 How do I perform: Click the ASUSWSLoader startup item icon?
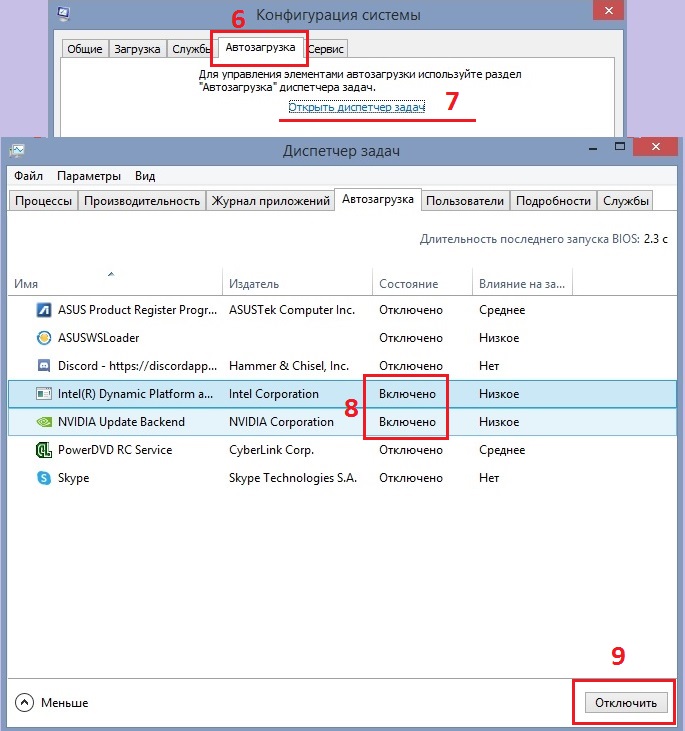click(44, 338)
